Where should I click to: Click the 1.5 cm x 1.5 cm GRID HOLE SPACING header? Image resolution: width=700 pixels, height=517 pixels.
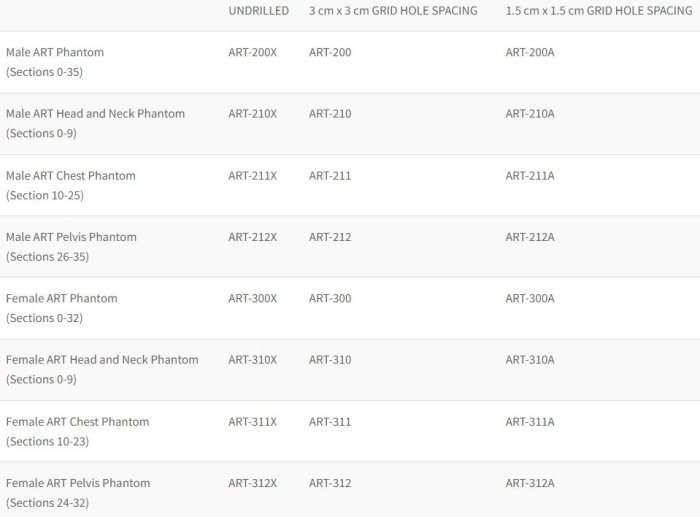click(x=599, y=11)
